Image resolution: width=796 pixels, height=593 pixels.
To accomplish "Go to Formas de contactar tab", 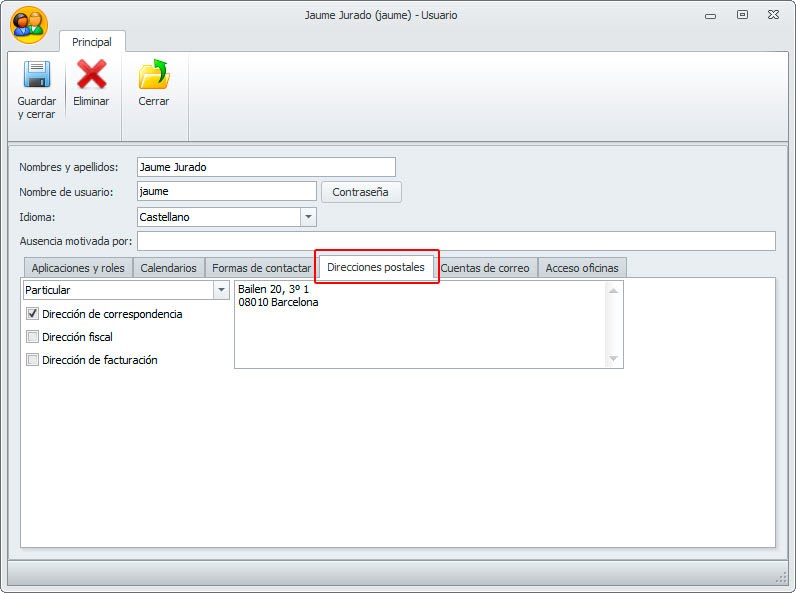I will (x=261, y=268).
